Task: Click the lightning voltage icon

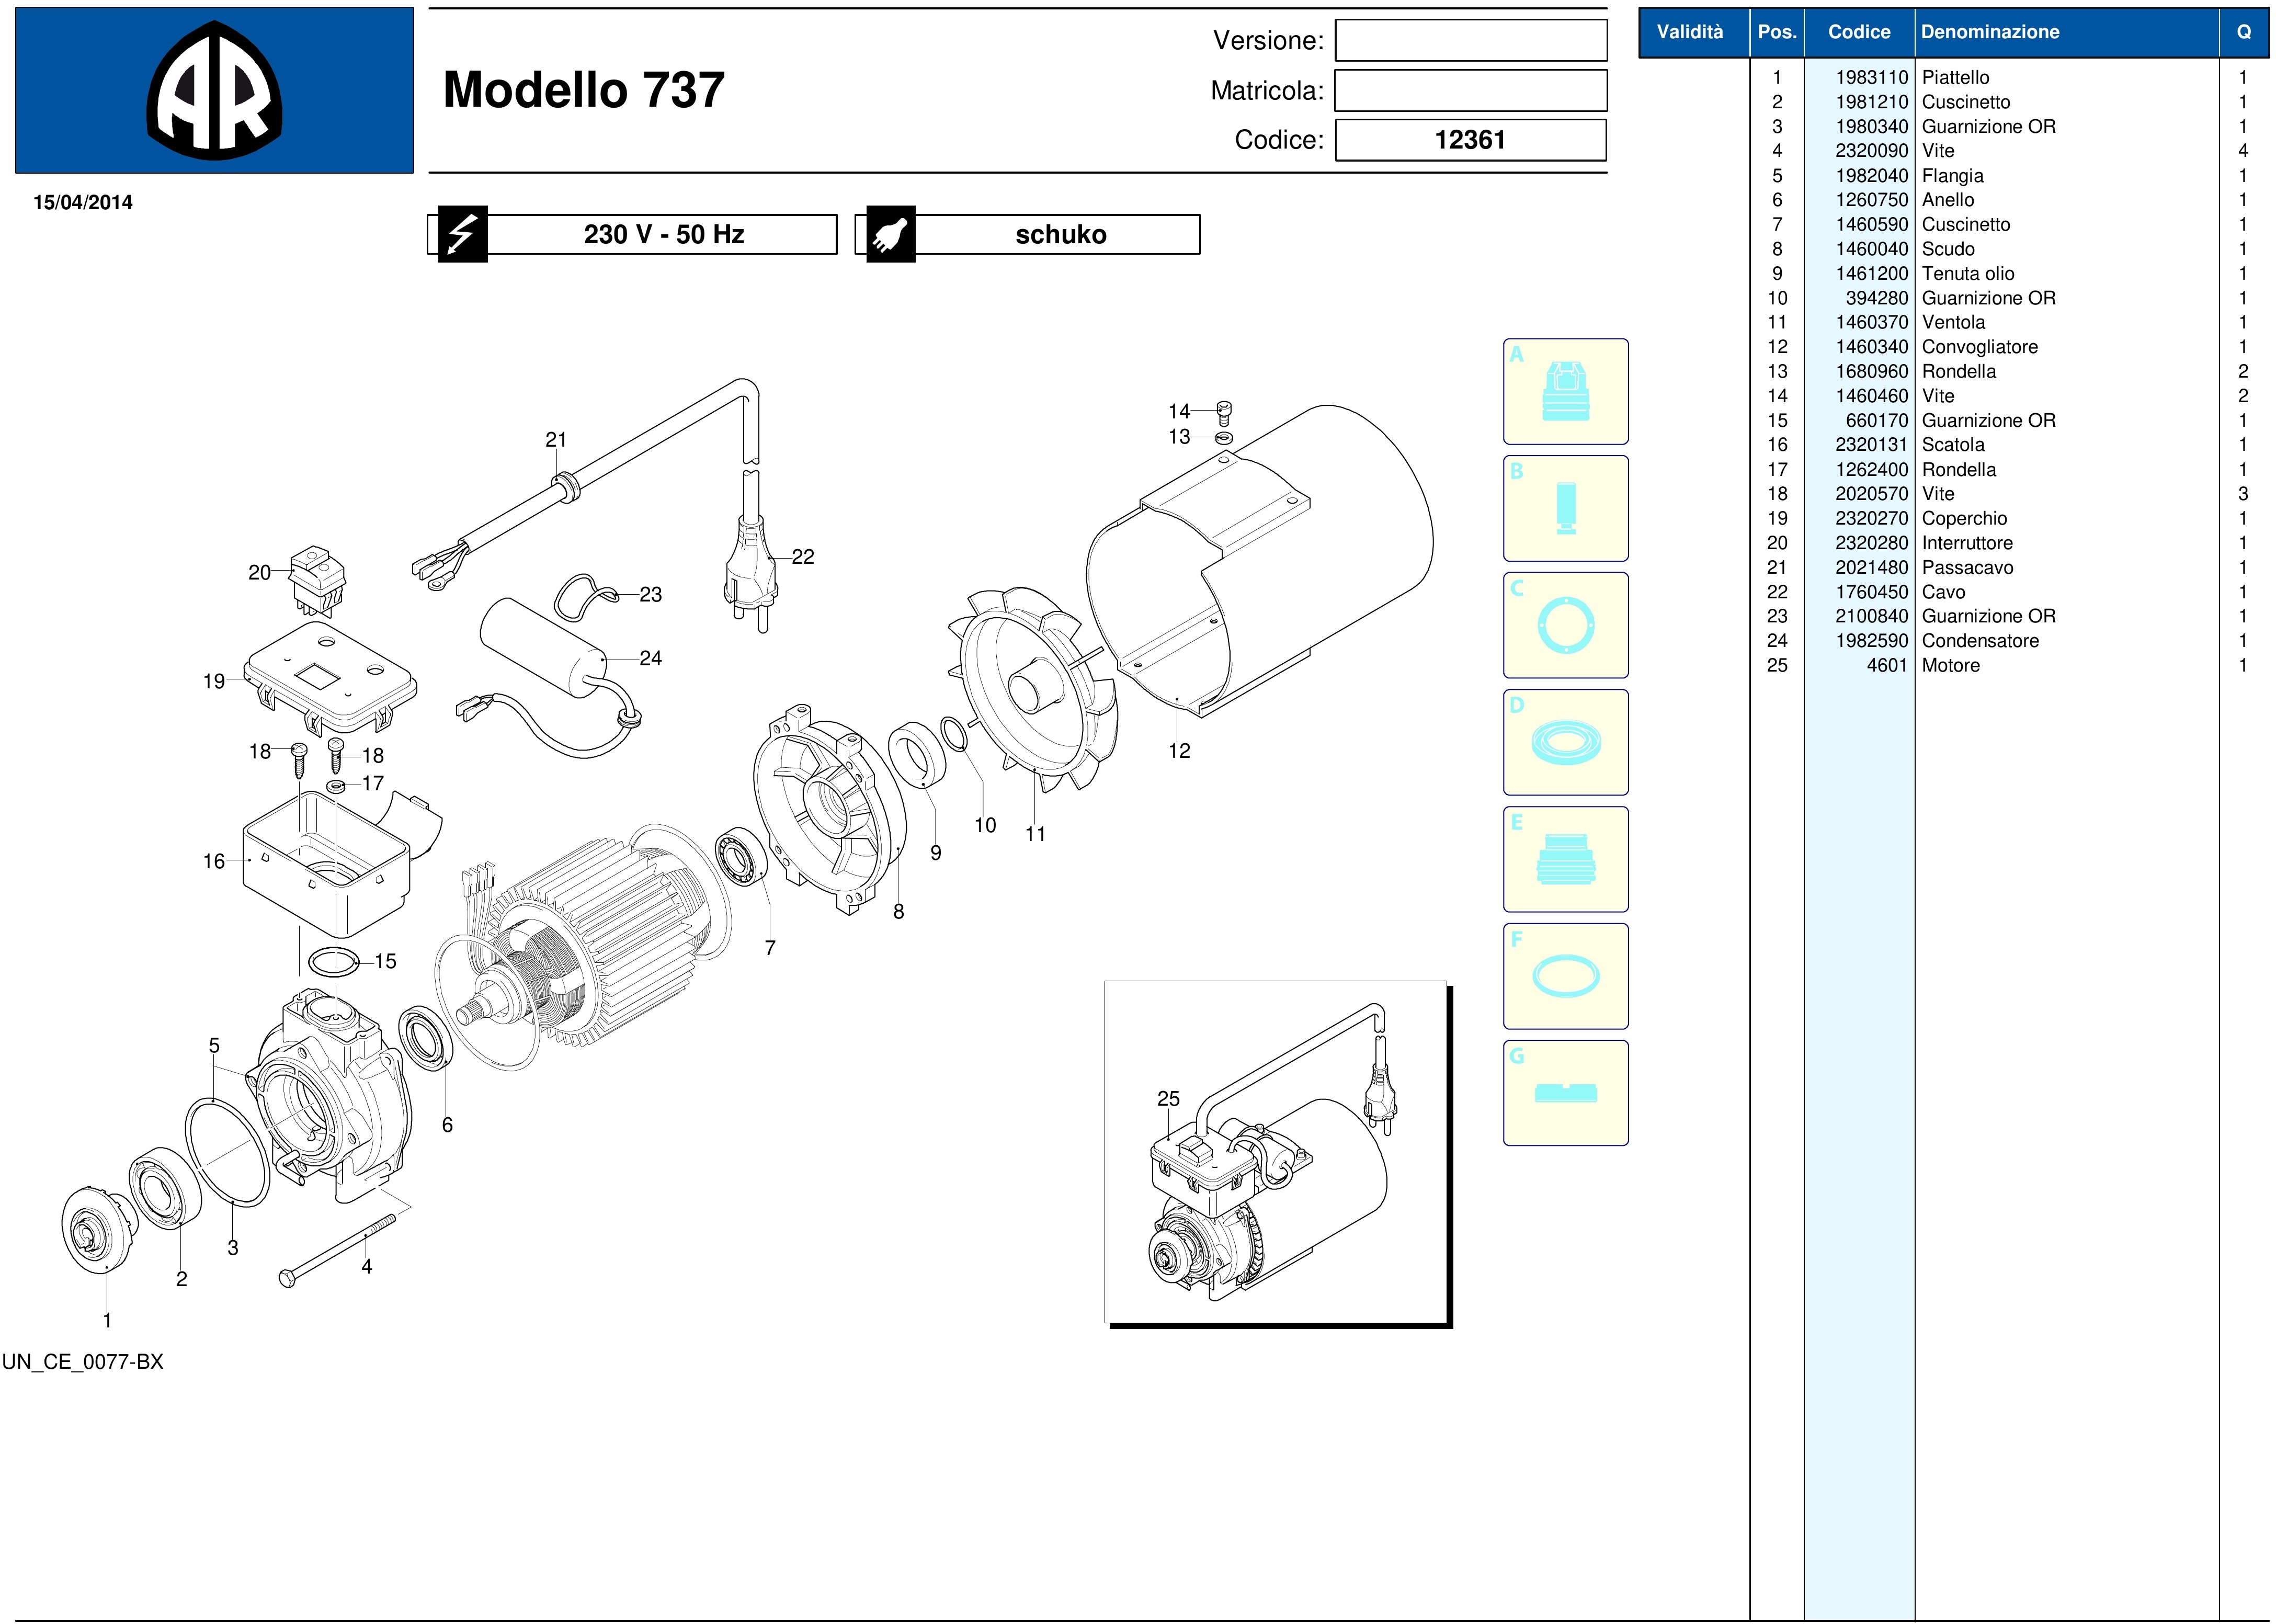Action: tap(462, 235)
